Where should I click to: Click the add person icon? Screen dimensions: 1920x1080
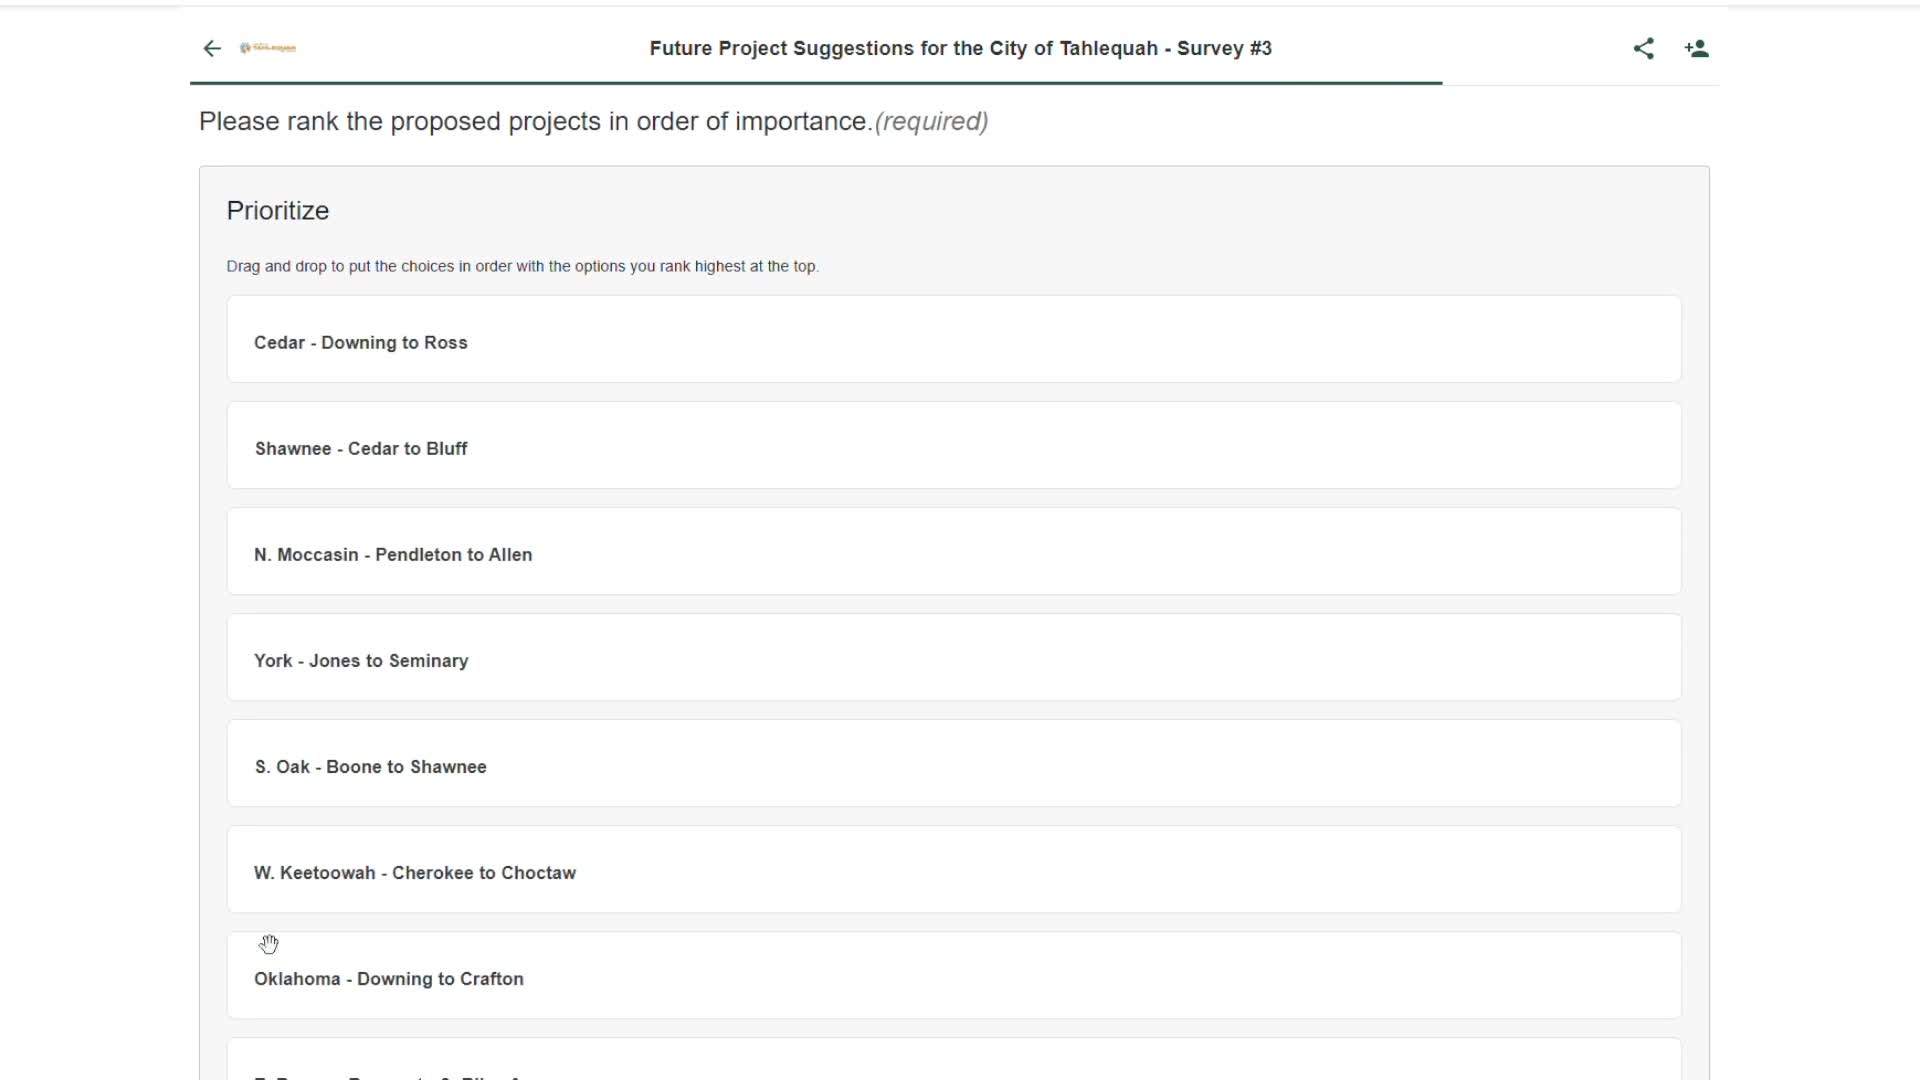tap(1696, 48)
